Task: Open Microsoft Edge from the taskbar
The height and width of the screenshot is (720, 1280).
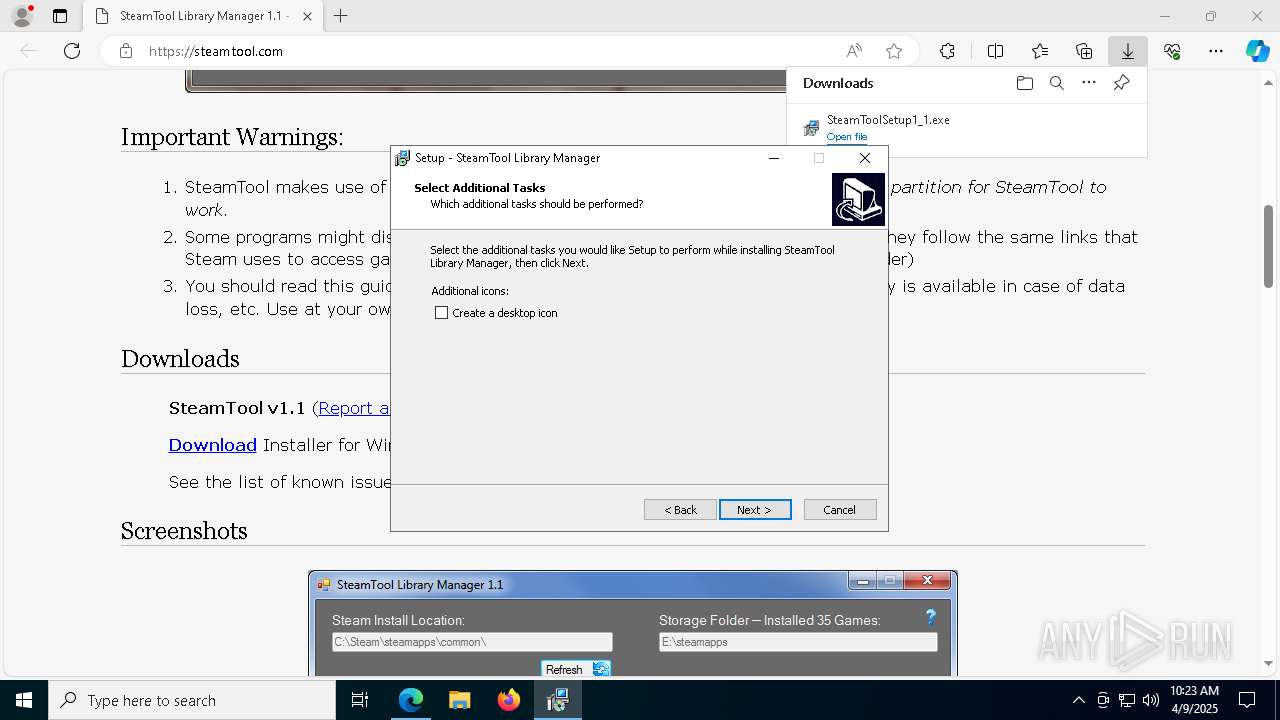Action: pos(411,700)
